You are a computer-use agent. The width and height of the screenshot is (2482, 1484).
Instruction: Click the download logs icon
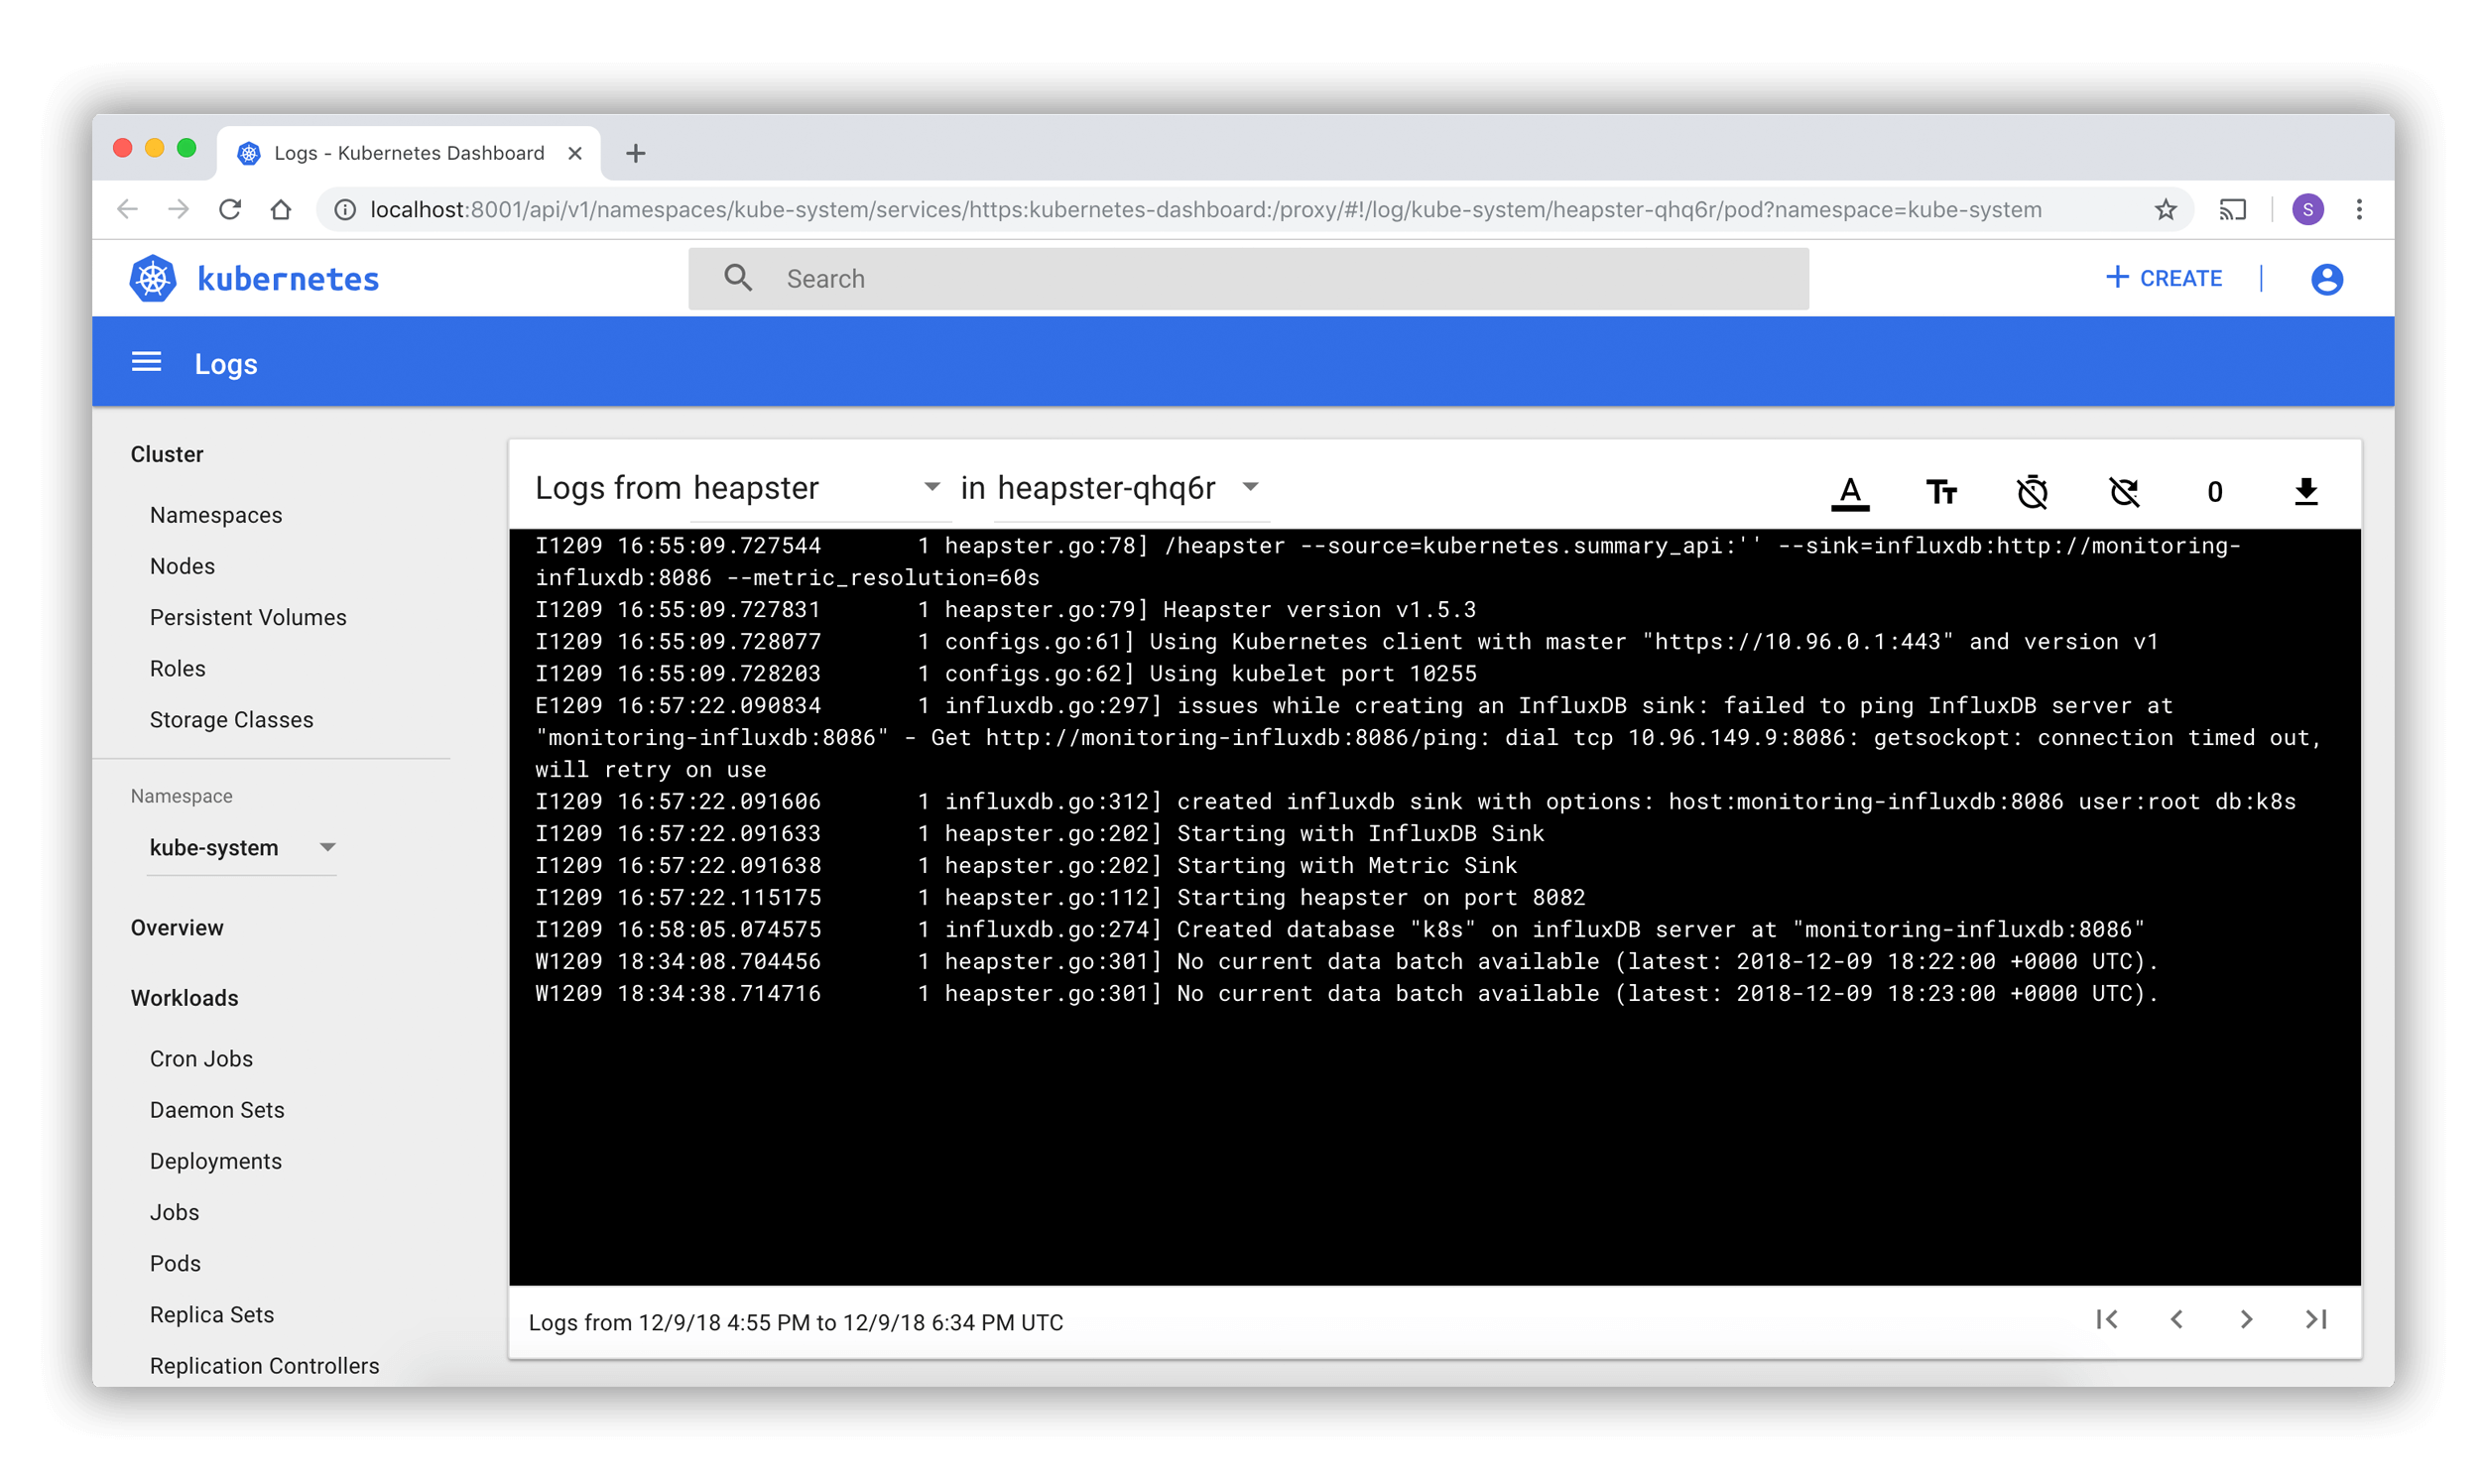pyautogui.click(x=2307, y=489)
